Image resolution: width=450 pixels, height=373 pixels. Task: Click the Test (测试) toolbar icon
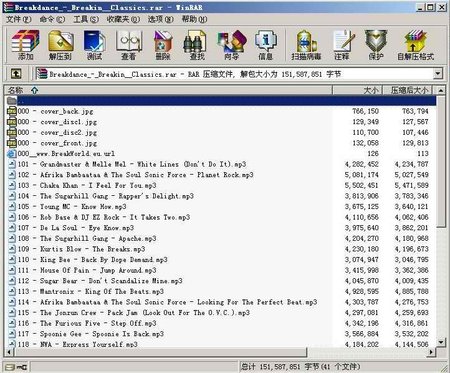coord(95,45)
